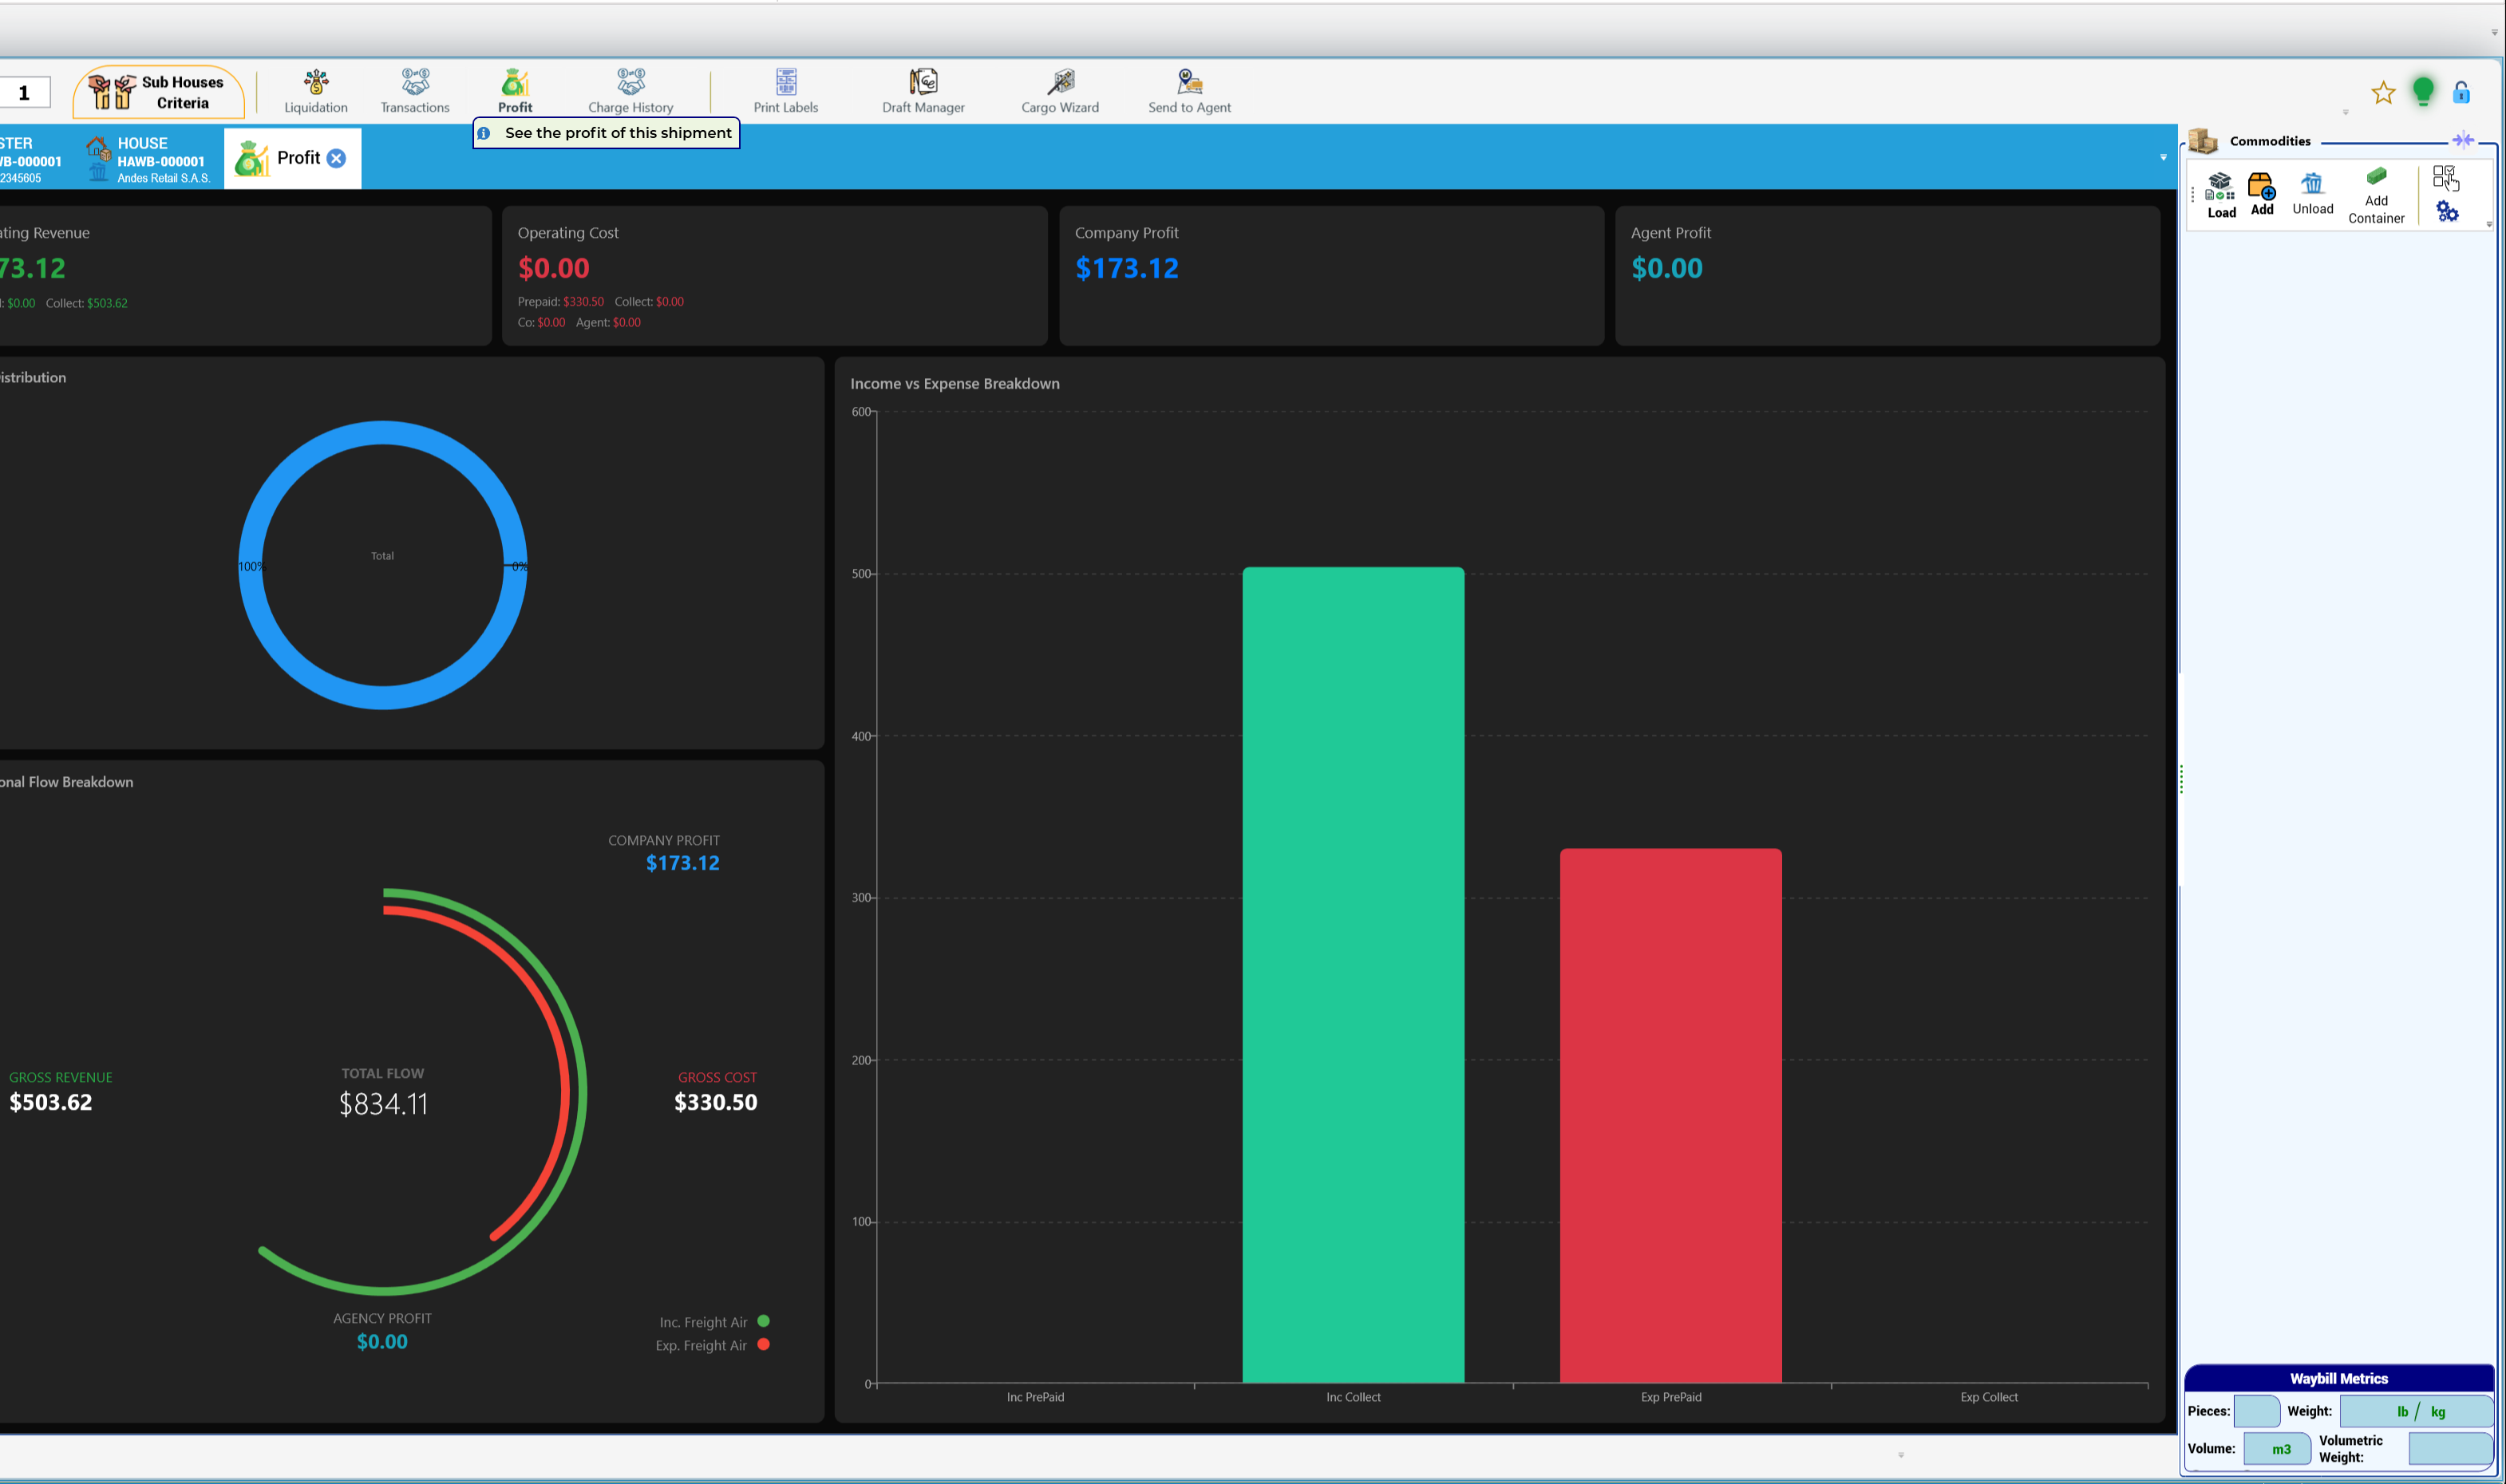Open the Draft Manager
The height and width of the screenshot is (1484, 2506).
[x=923, y=92]
